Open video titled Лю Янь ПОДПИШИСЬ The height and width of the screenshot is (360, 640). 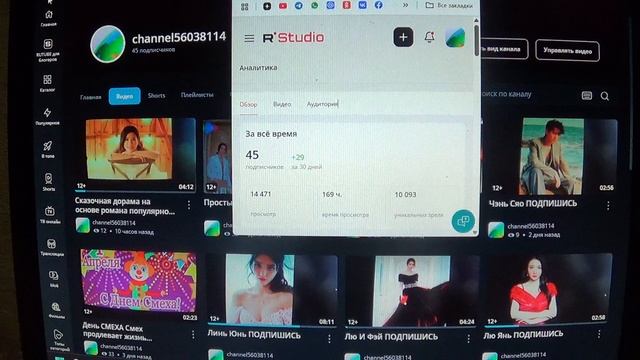(x=523, y=335)
